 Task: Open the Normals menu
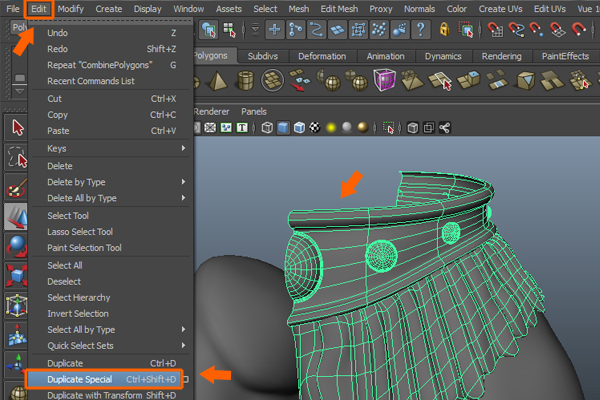click(x=419, y=9)
